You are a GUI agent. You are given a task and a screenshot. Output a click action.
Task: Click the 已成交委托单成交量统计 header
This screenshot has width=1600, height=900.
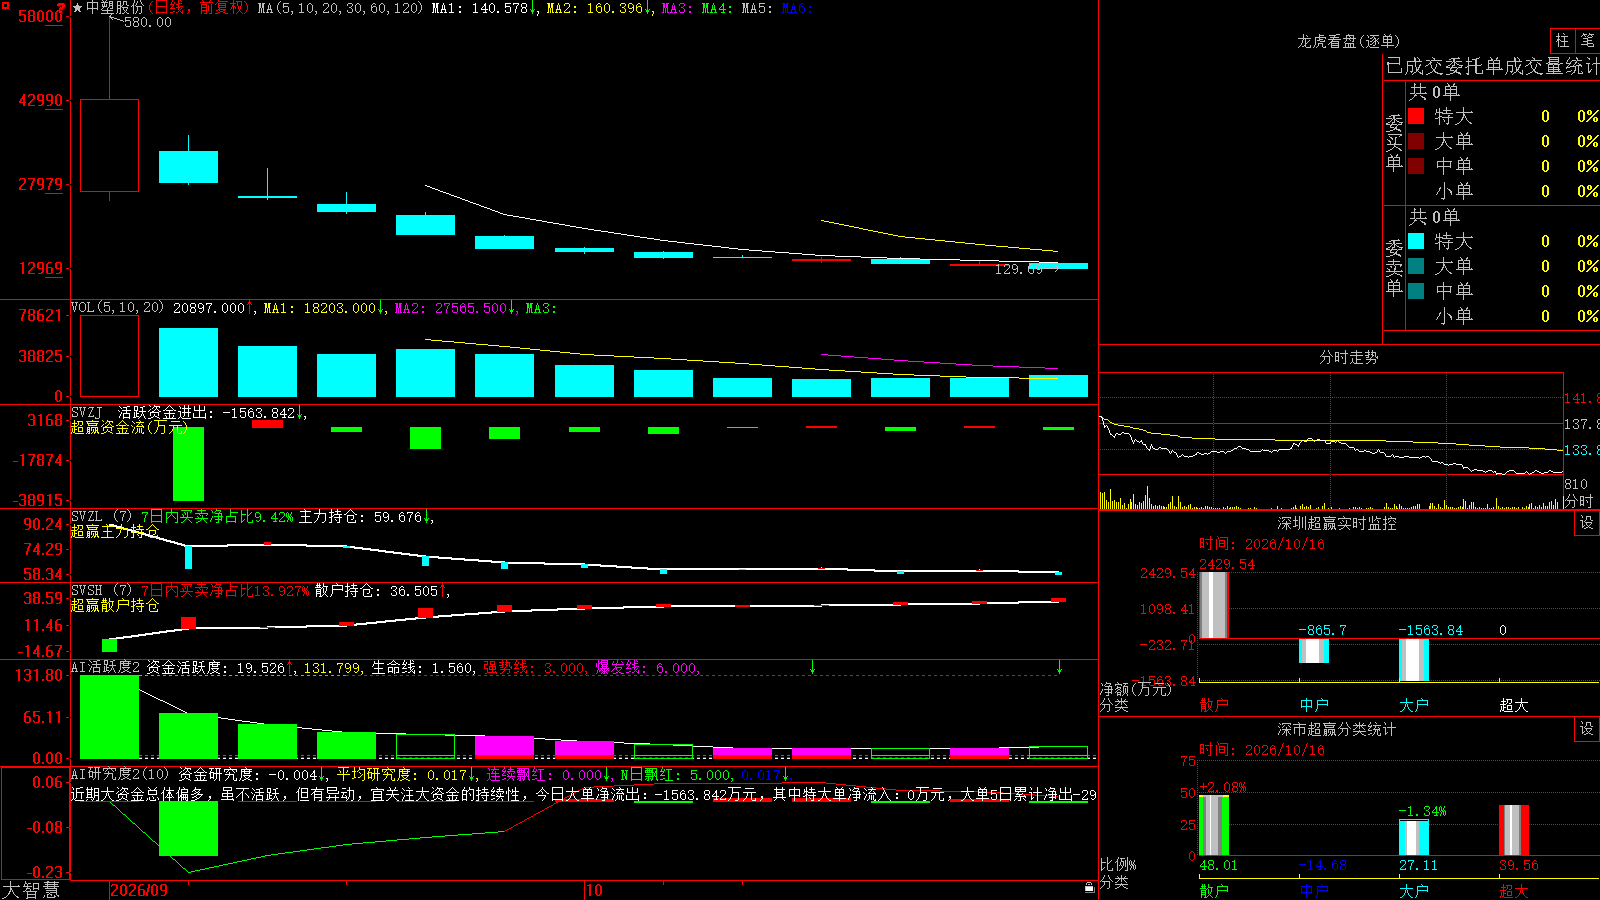tap(1492, 66)
